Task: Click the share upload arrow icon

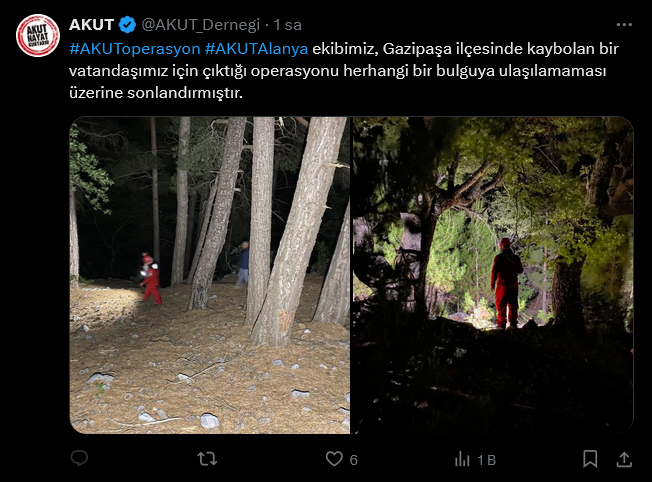Action: (x=624, y=459)
